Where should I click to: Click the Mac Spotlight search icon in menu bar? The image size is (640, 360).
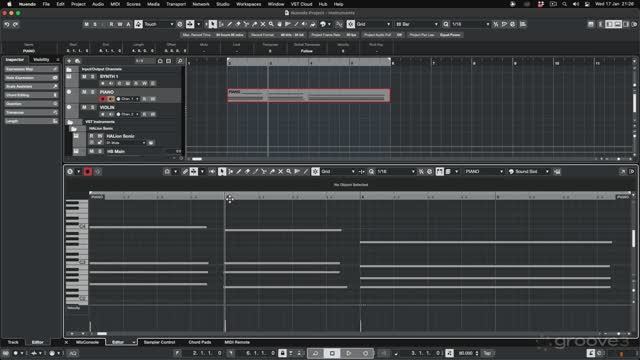(564, 4)
